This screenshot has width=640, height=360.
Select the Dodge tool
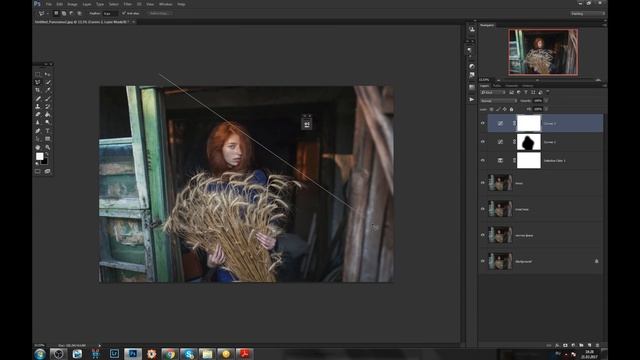[x=48, y=122]
